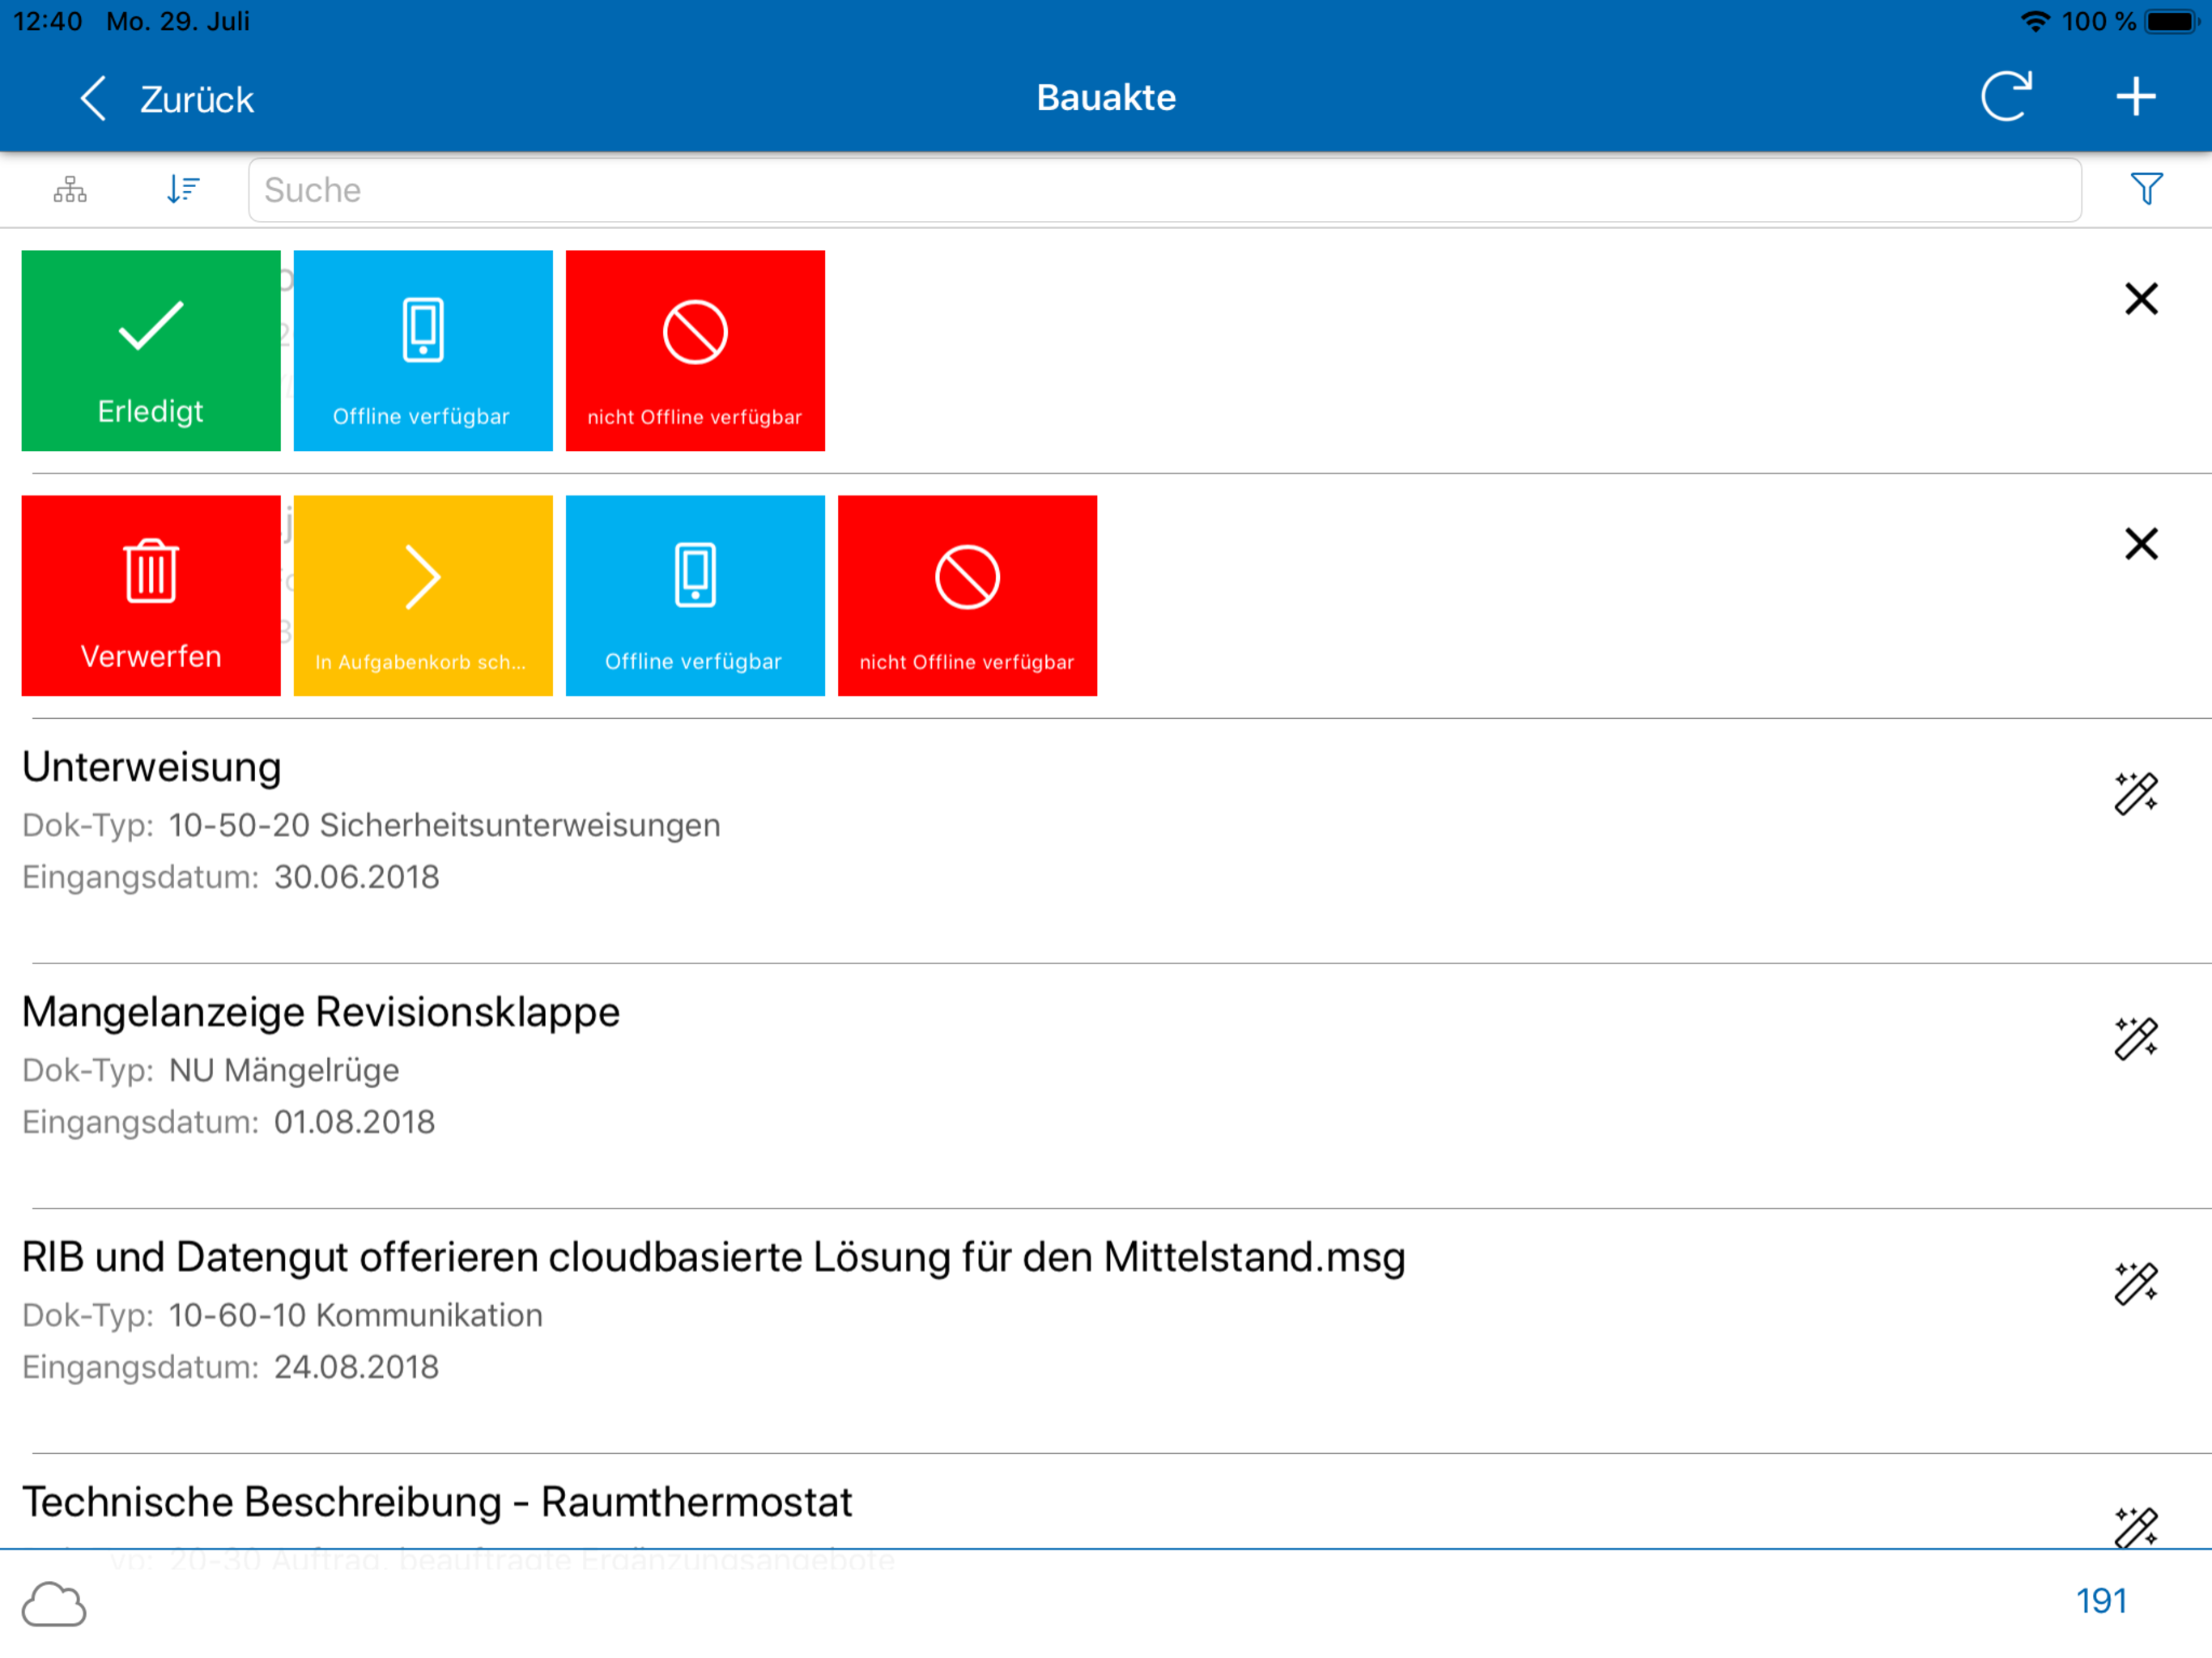
Task: Mark the item as Erledigt
Action: click(151, 351)
